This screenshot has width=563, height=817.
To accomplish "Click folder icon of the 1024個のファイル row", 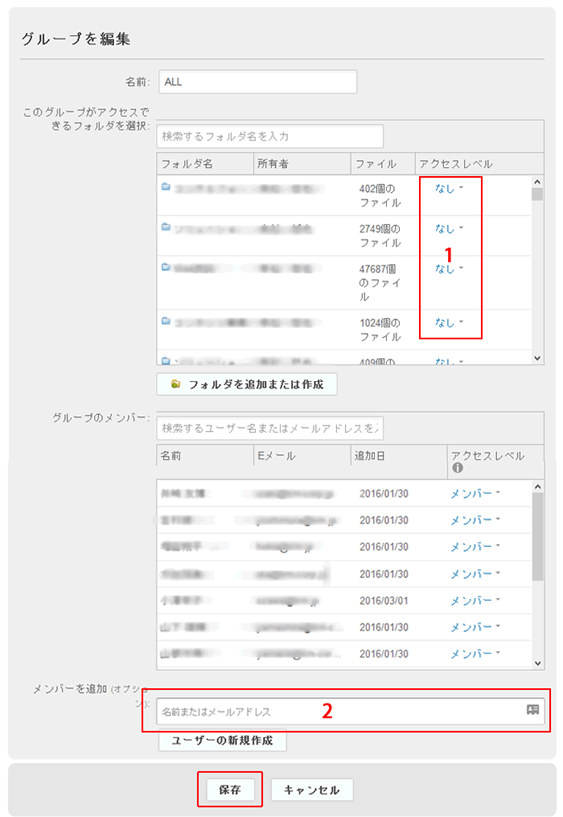I will [x=166, y=321].
